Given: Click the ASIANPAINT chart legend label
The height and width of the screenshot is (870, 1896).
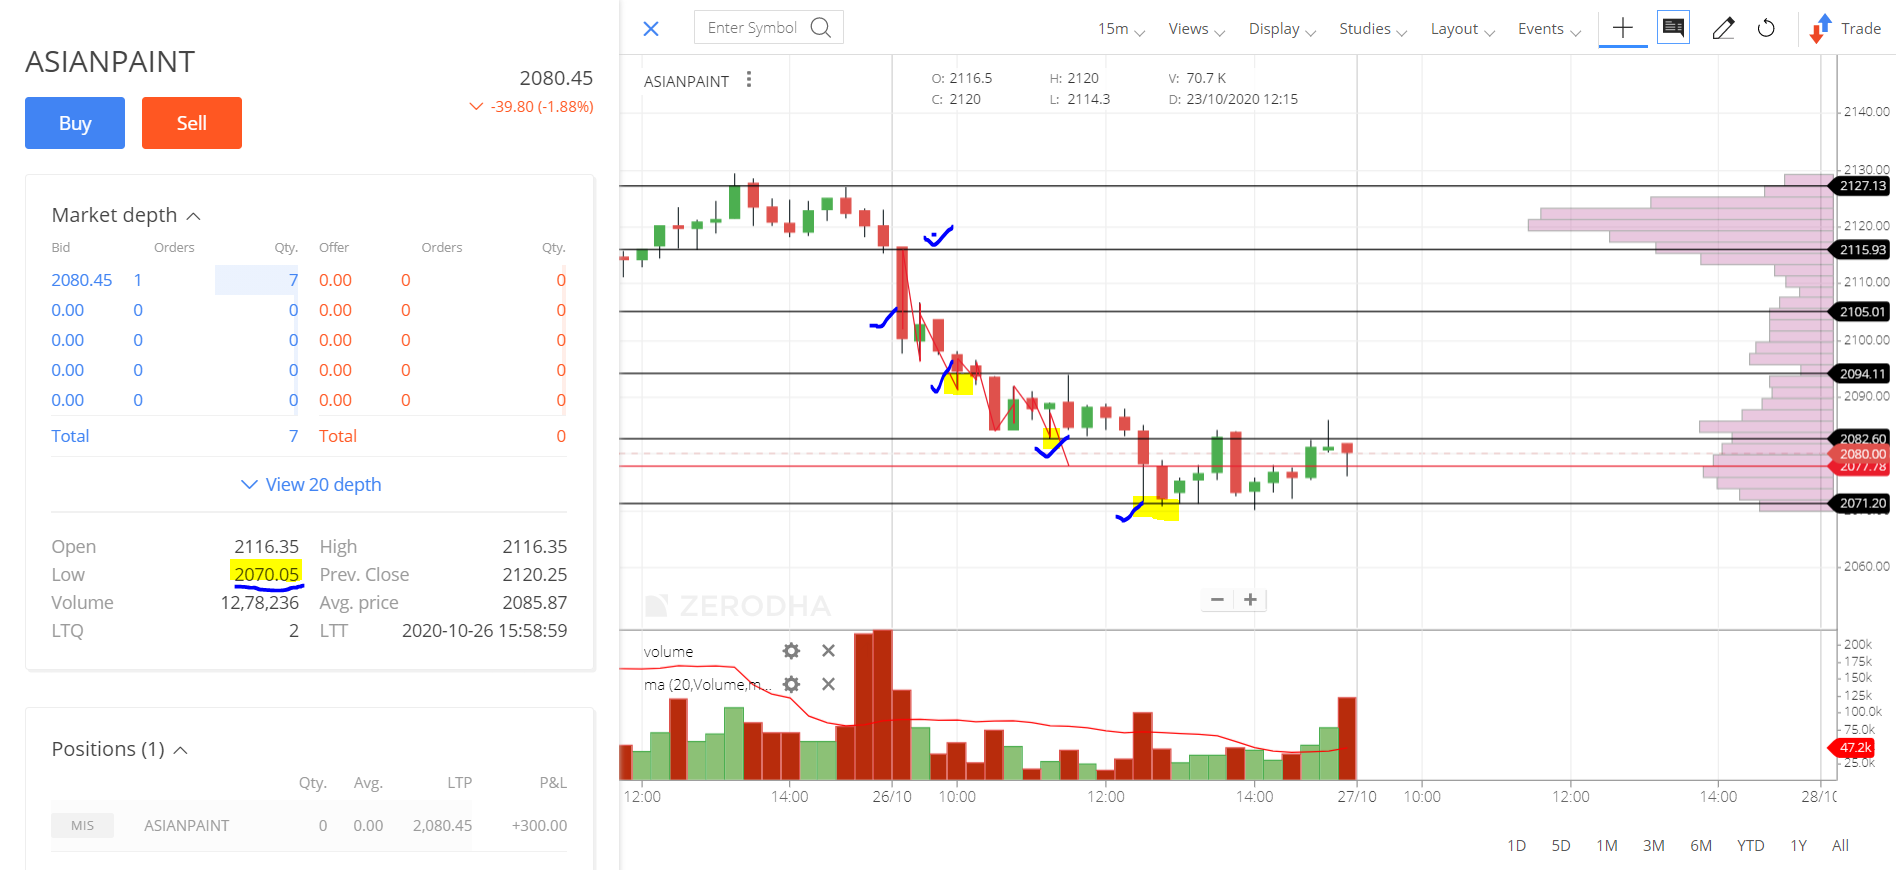Looking at the screenshot, I should 686,82.
